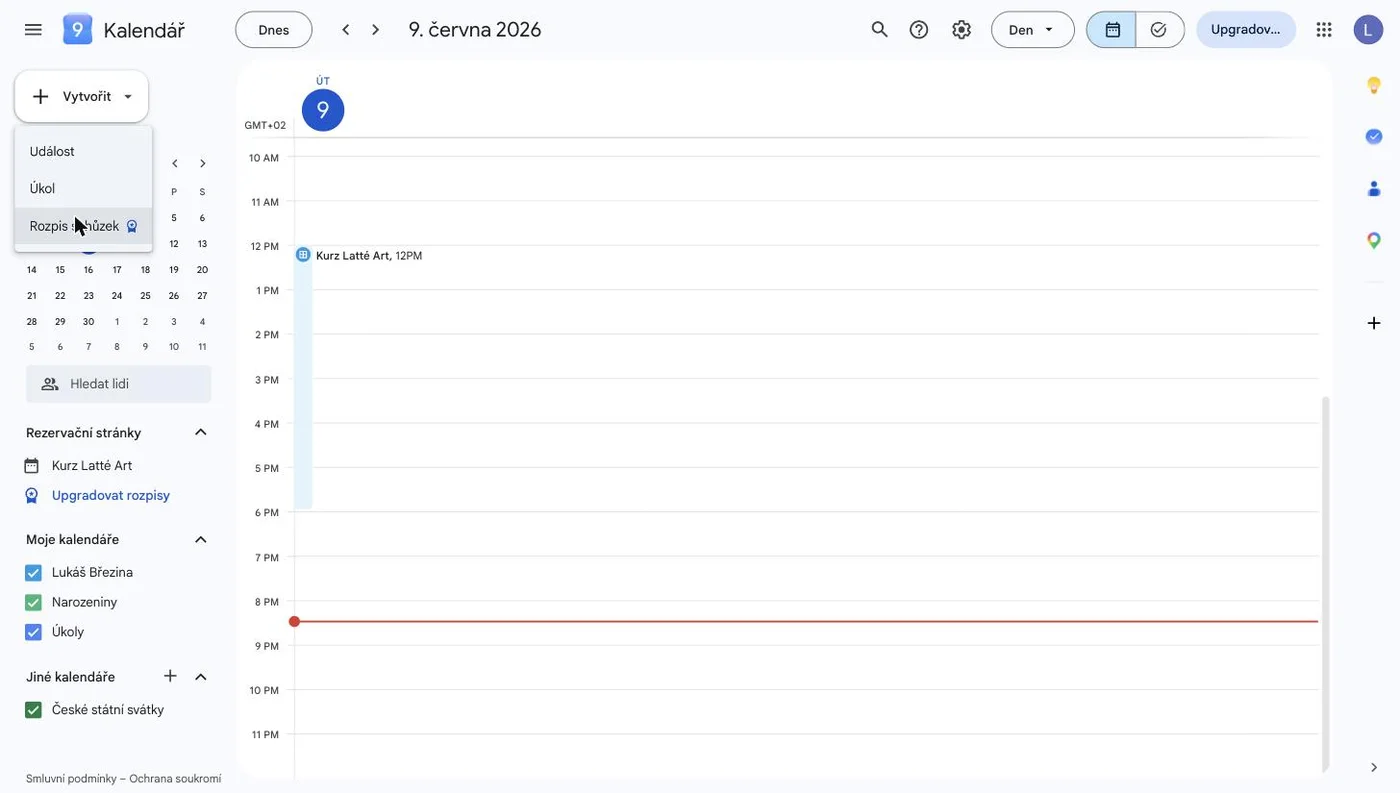Viewport: 1400px width, 793px height.
Task: Click the day number 9 header circle
Action: 323,110
